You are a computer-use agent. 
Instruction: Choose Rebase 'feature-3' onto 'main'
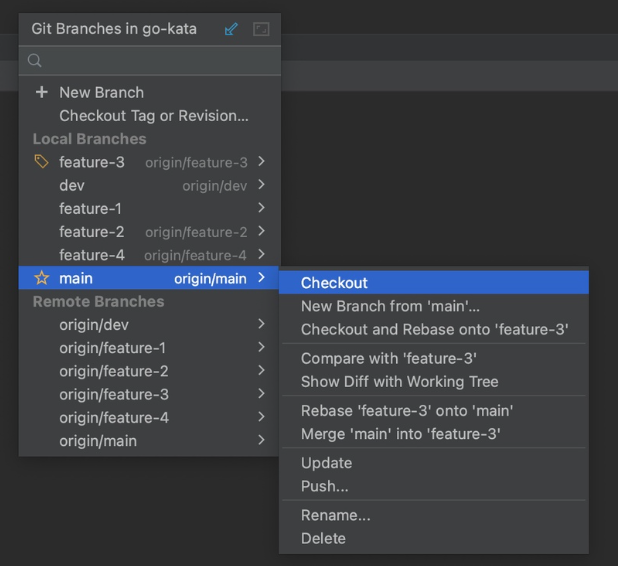pos(407,411)
